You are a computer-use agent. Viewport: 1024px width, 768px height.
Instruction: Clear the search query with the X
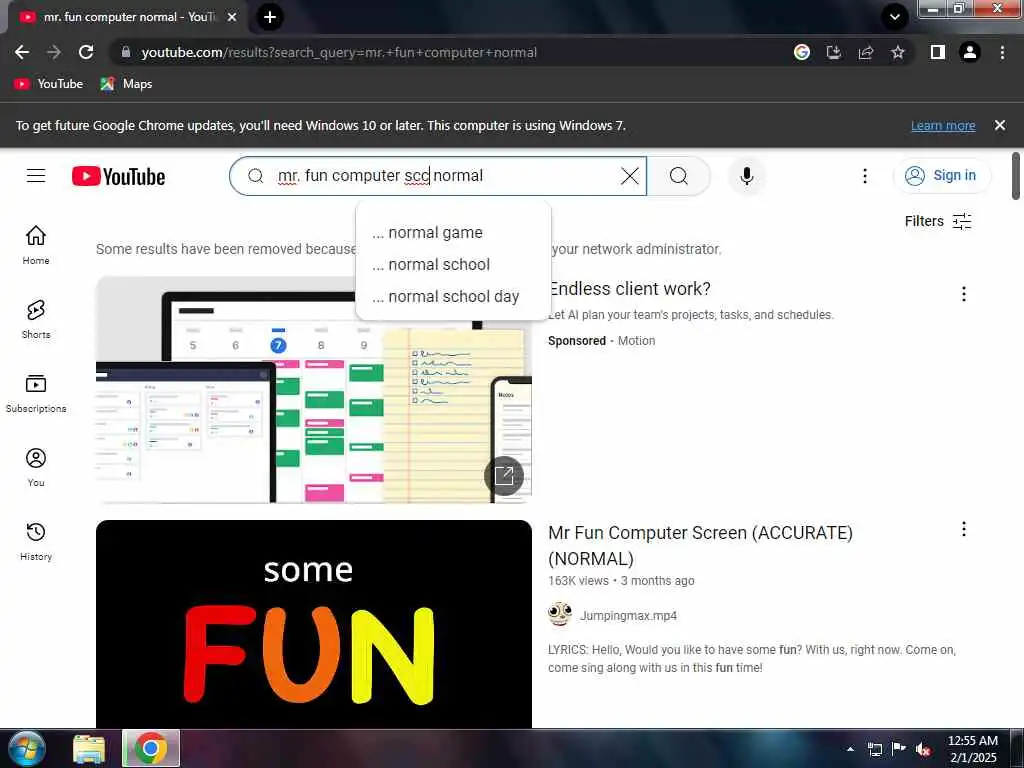pos(630,176)
